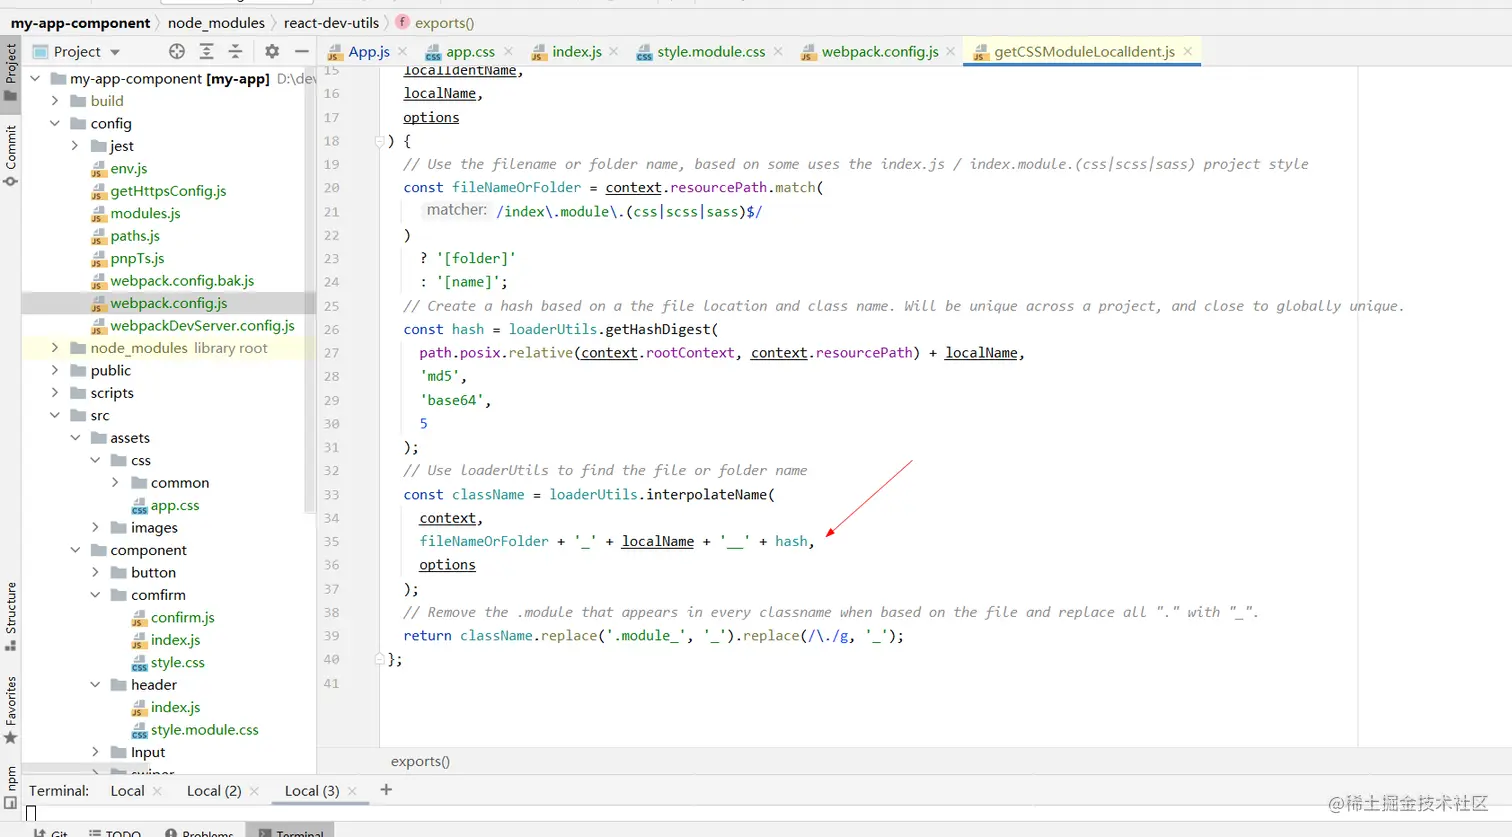The height and width of the screenshot is (837, 1512).
Task: Select confirm.js in the project tree
Action: pos(182,618)
